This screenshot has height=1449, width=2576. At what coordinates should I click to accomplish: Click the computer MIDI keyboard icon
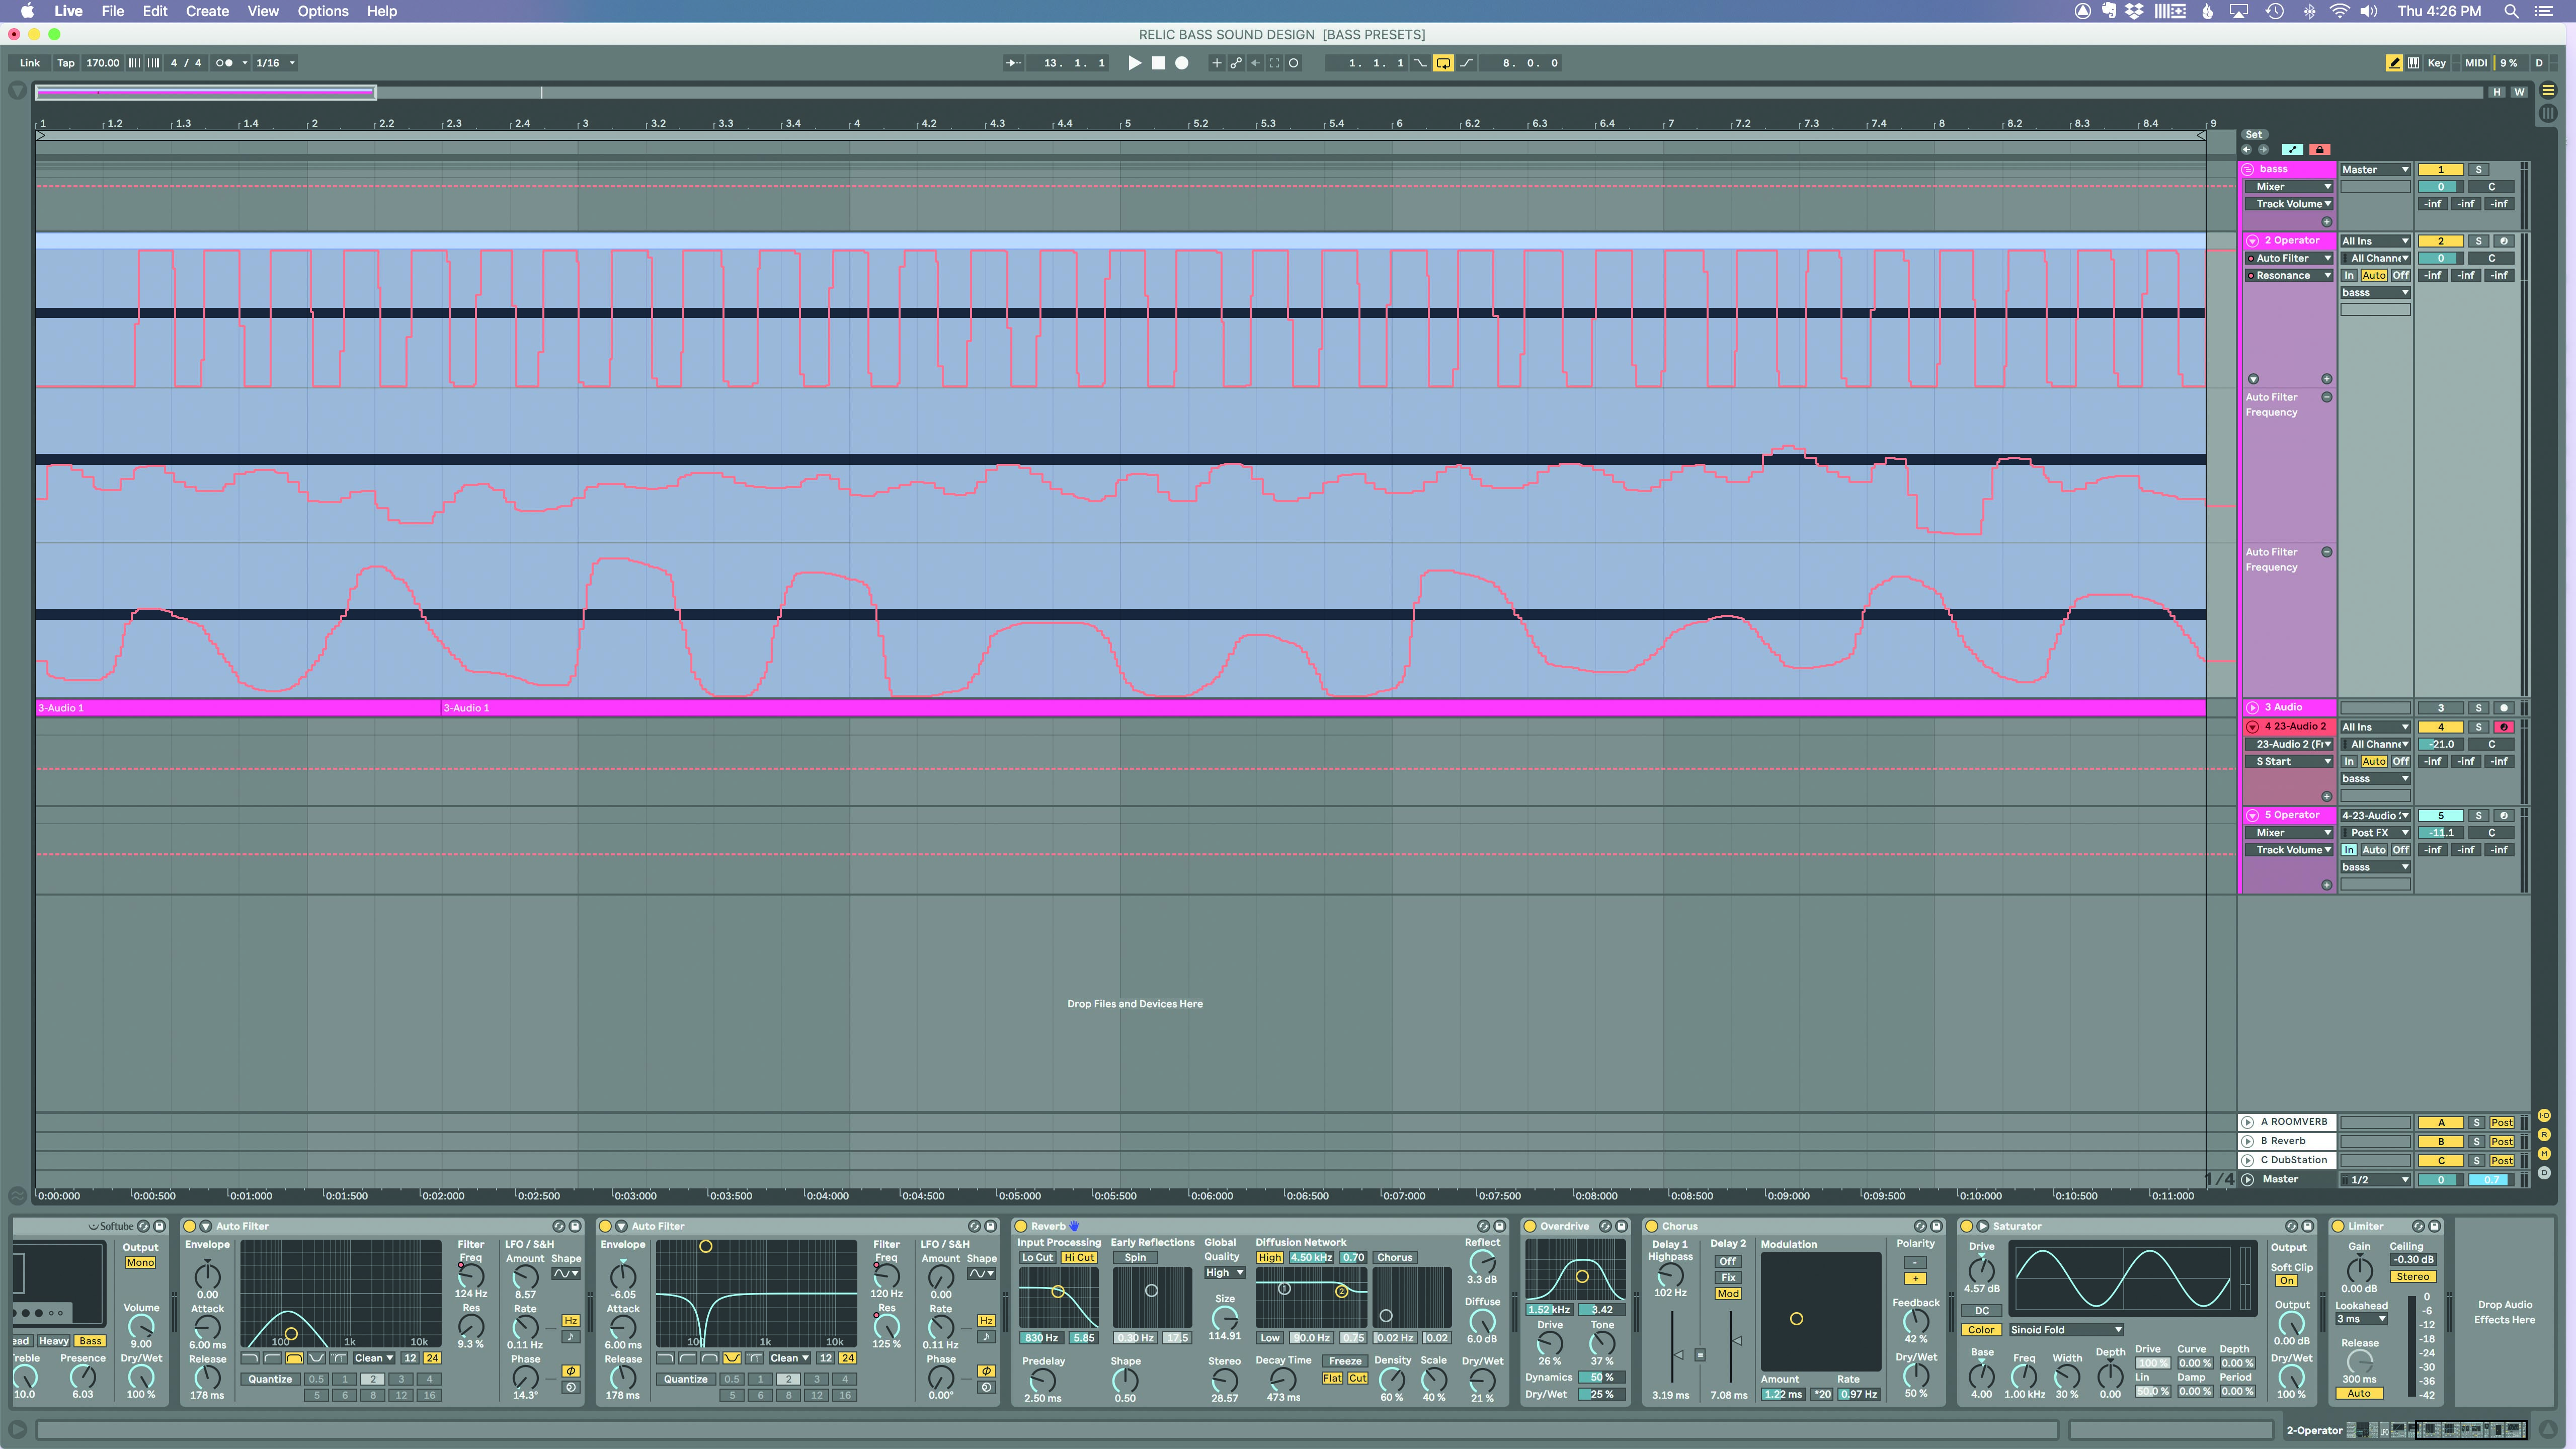pos(2414,63)
